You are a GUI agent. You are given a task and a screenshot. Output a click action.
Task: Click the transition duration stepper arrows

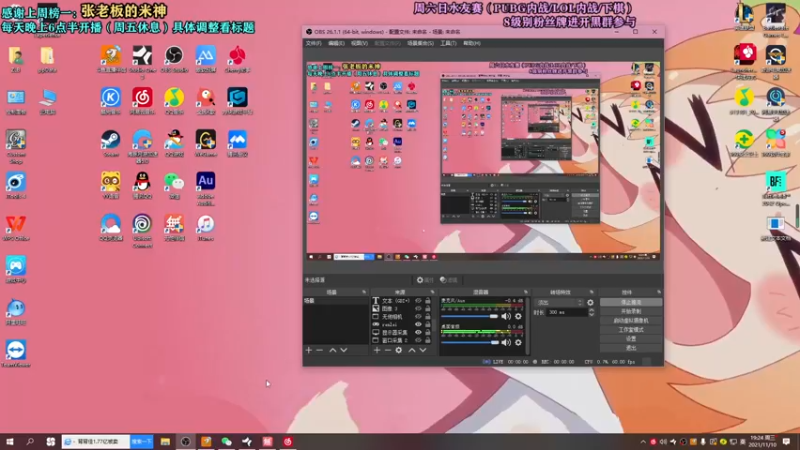coord(591,312)
